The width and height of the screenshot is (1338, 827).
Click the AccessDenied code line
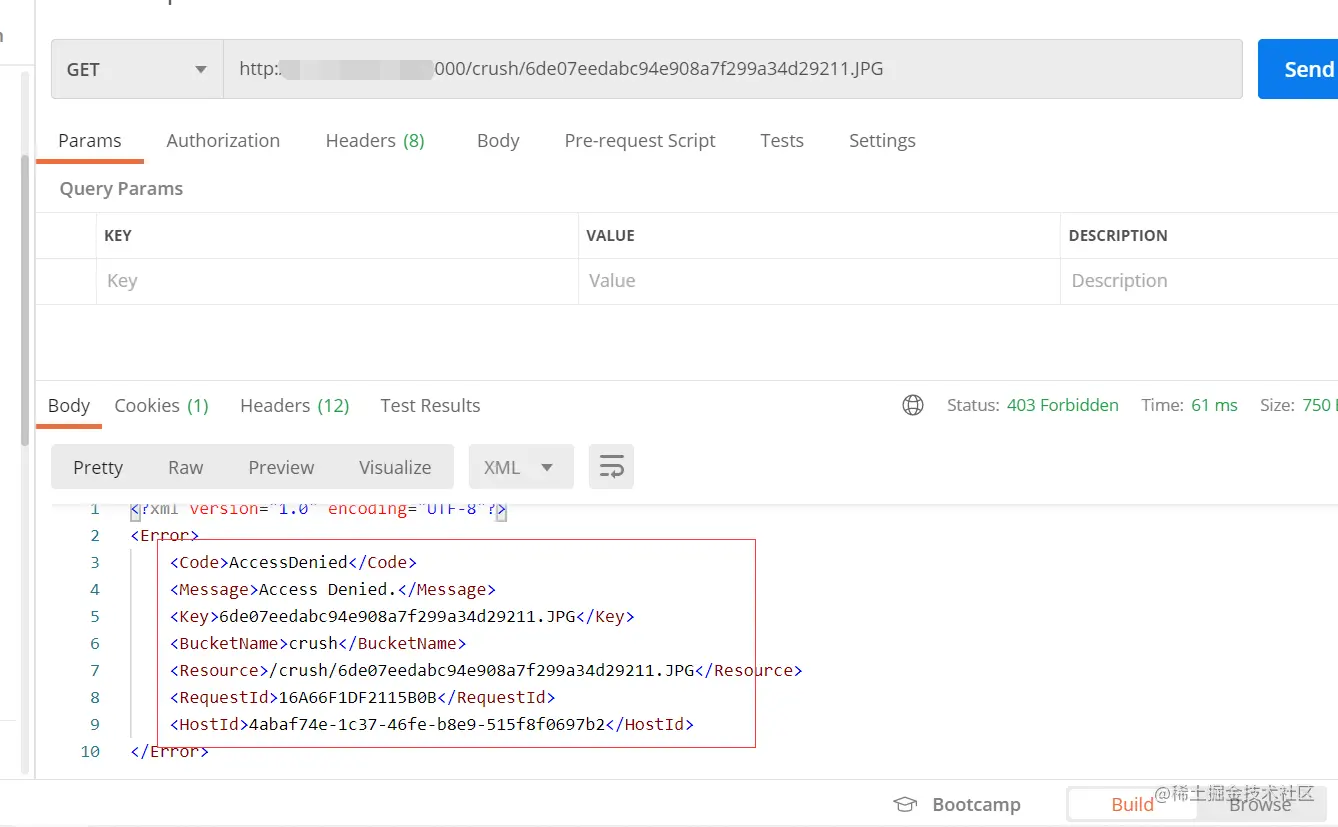293,562
